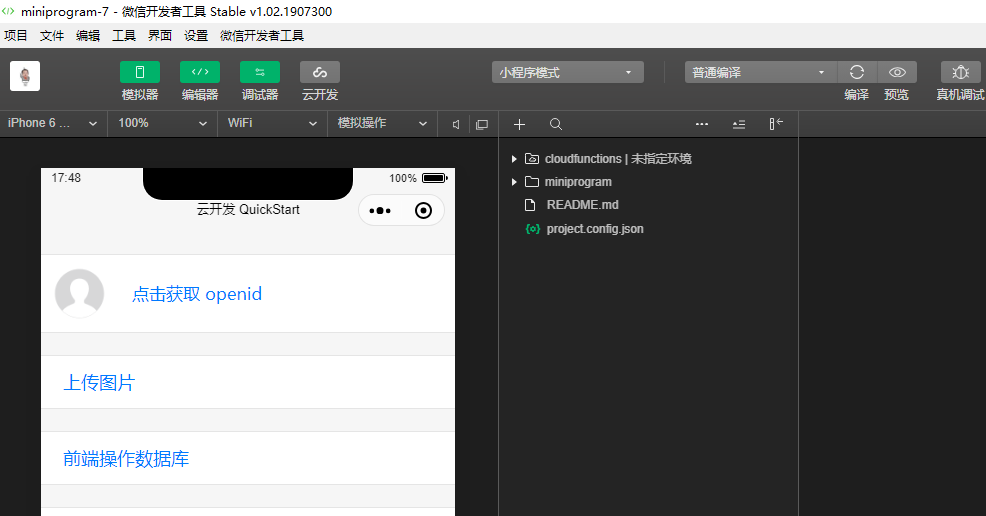Click the user avatar in toolbar
The image size is (986, 516).
tap(25, 76)
